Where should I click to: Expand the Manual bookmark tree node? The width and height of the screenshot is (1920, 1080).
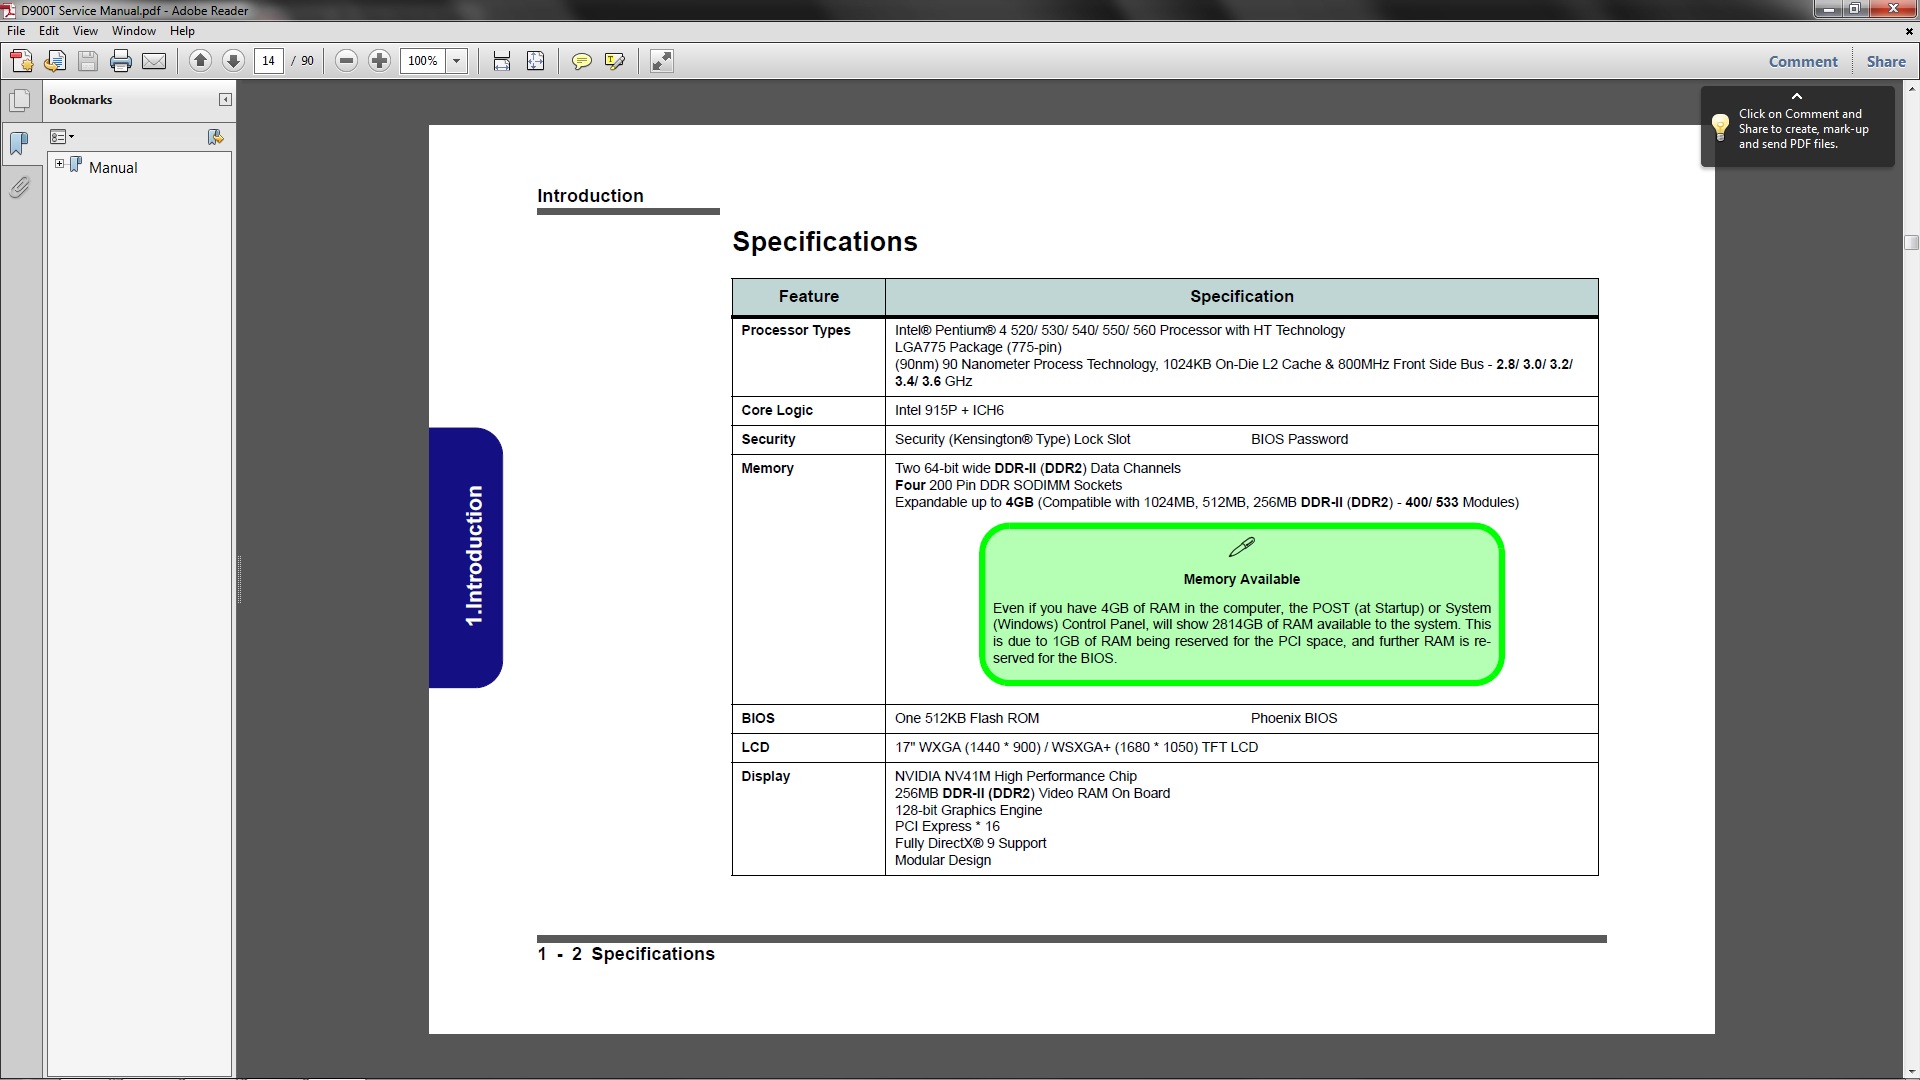pyautogui.click(x=59, y=164)
